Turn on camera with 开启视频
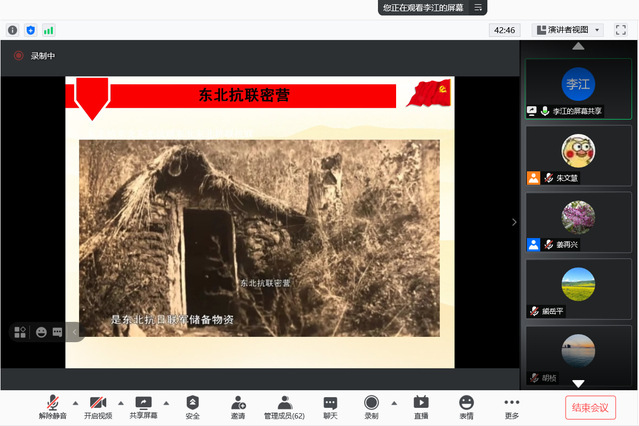 [98, 406]
